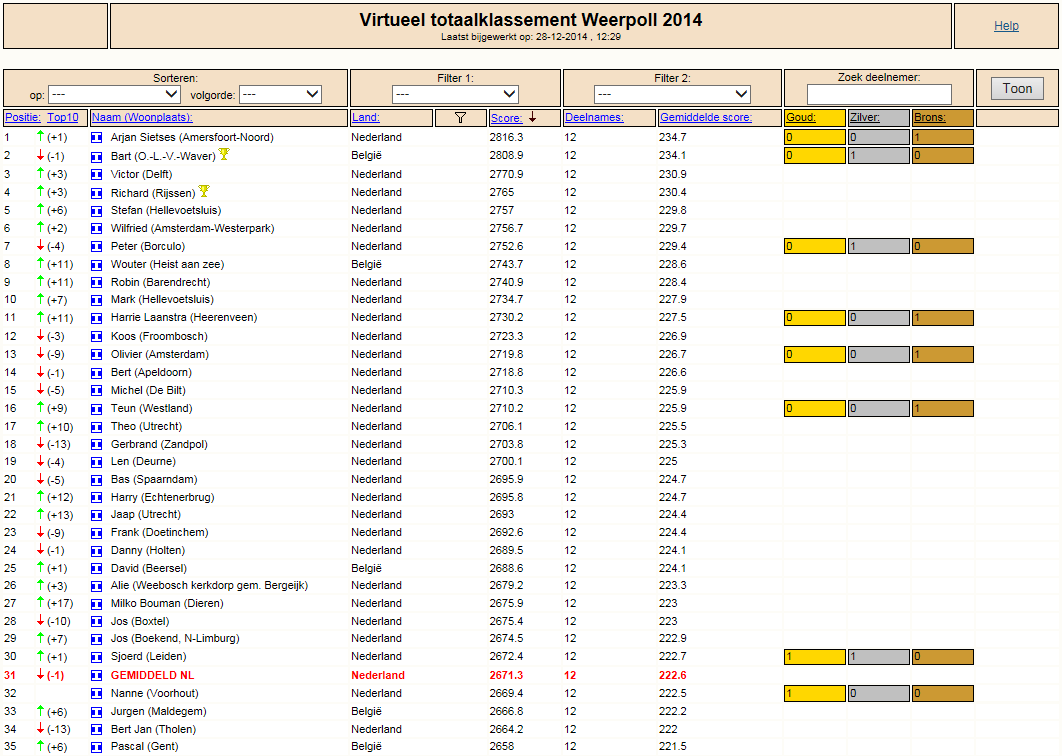The height and width of the screenshot is (756, 1062).
Task: Open the Help link
Action: (1006, 26)
